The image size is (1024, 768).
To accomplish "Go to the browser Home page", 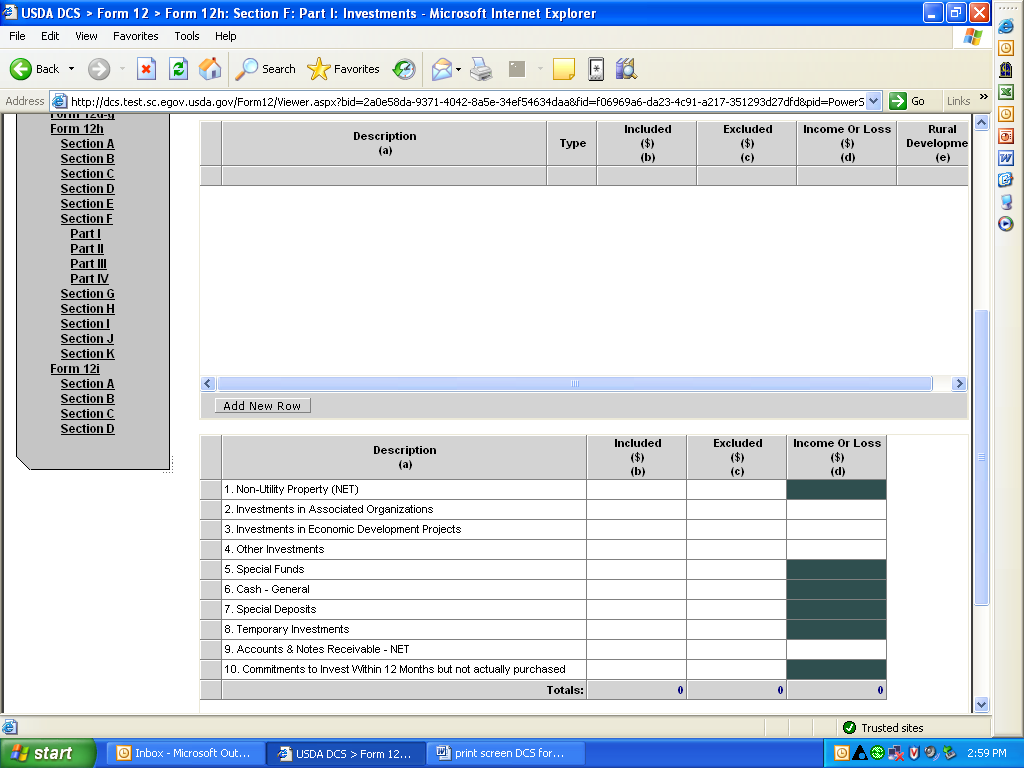I will point(210,69).
